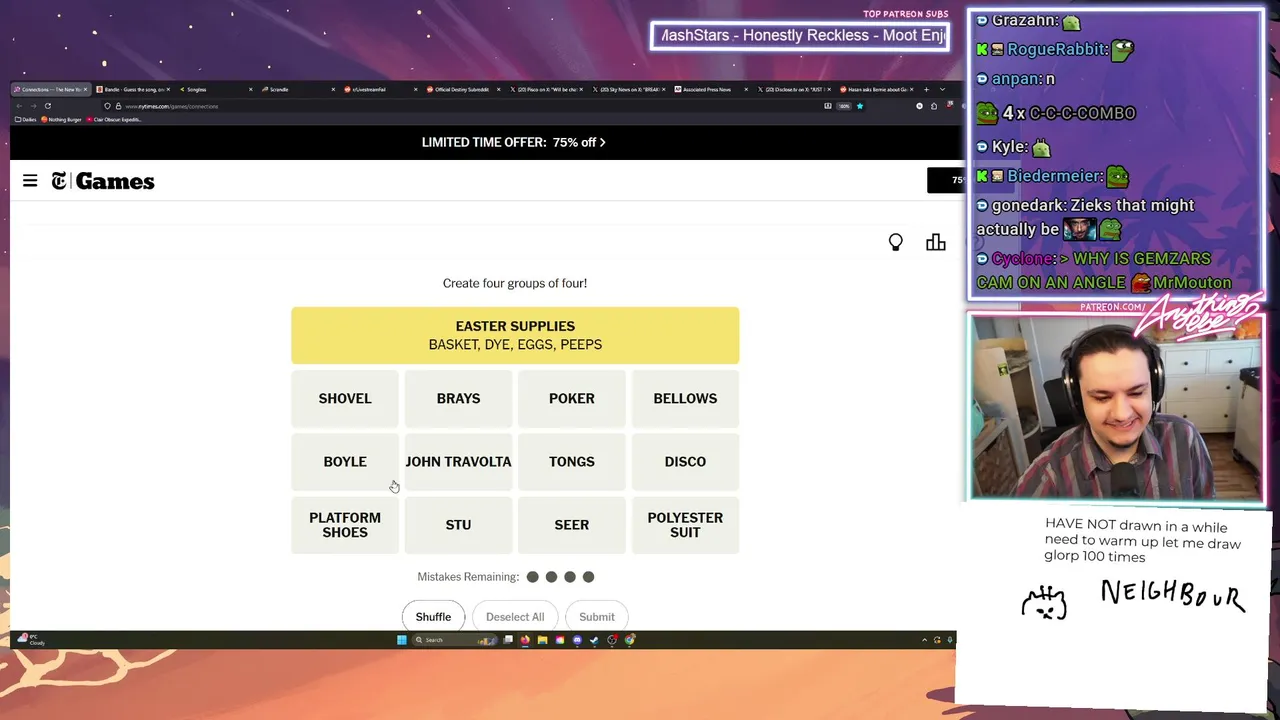Viewport: 1280px width, 720px height.
Task: Click the solved EASTER SUPPLIES group
Action: [x=515, y=335]
